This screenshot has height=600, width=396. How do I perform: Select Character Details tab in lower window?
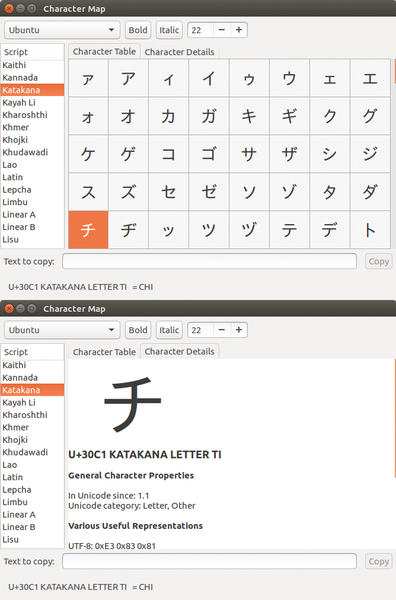click(179, 351)
